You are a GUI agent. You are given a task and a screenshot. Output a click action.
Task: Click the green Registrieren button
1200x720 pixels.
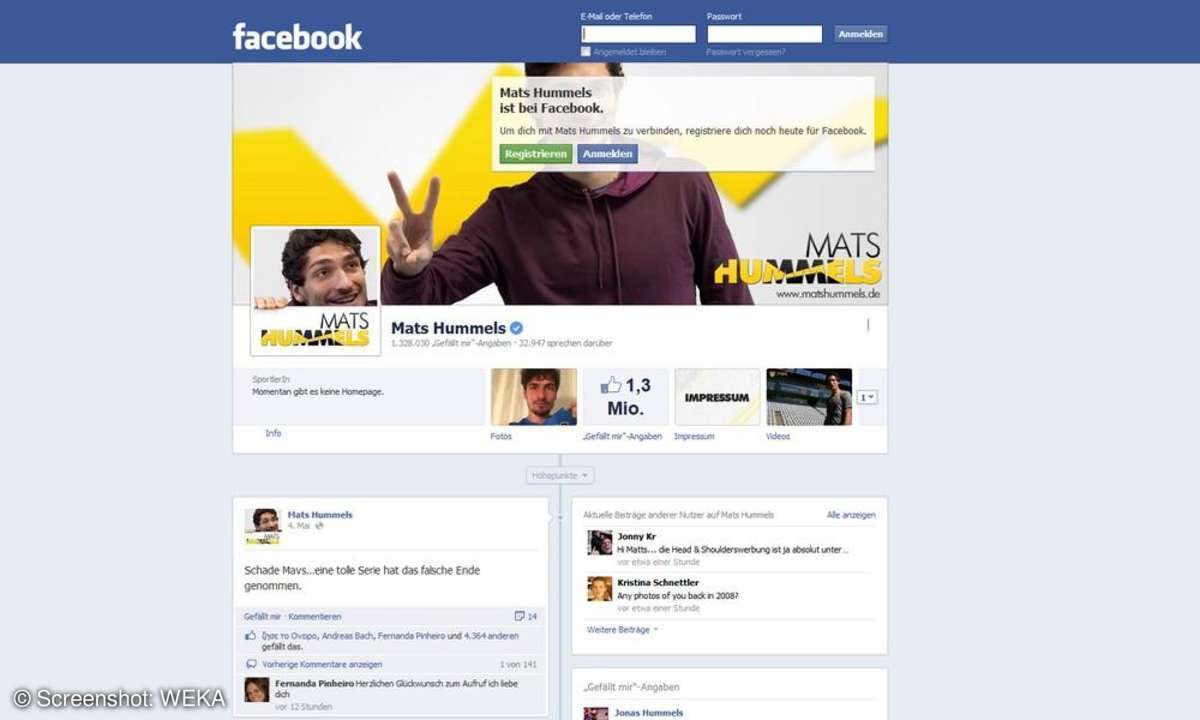[x=536, y=153]
